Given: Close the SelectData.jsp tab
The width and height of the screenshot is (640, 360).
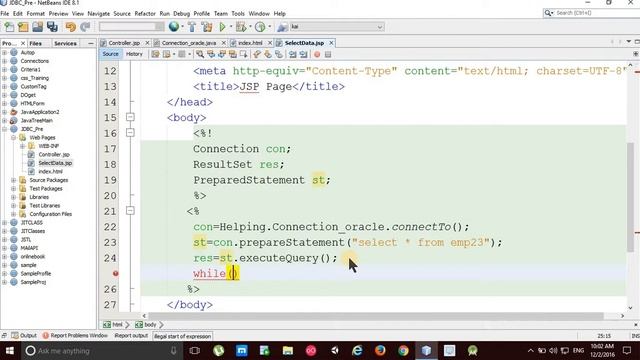Looking at the screenshot, I should tap(331, 43).
